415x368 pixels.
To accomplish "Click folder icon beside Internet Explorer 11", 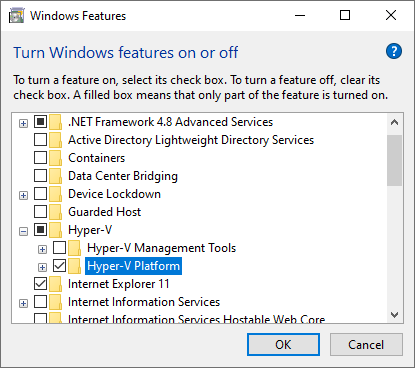I will [55, 284].
